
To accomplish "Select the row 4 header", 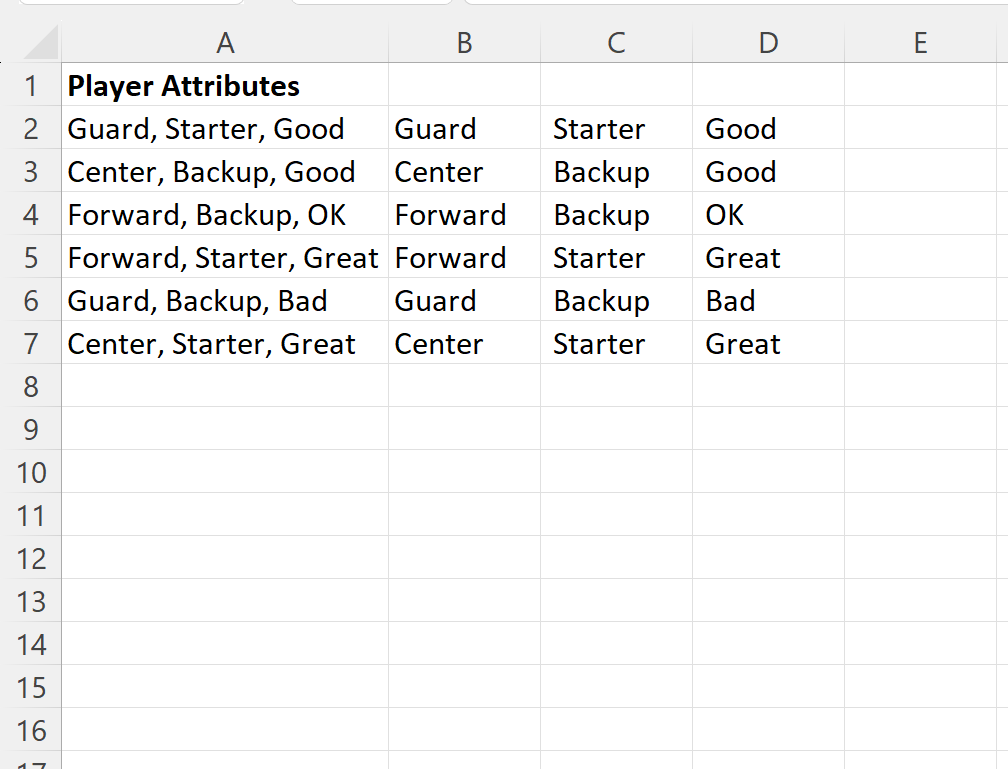I will pyautogui.click(x=31, y=215).
